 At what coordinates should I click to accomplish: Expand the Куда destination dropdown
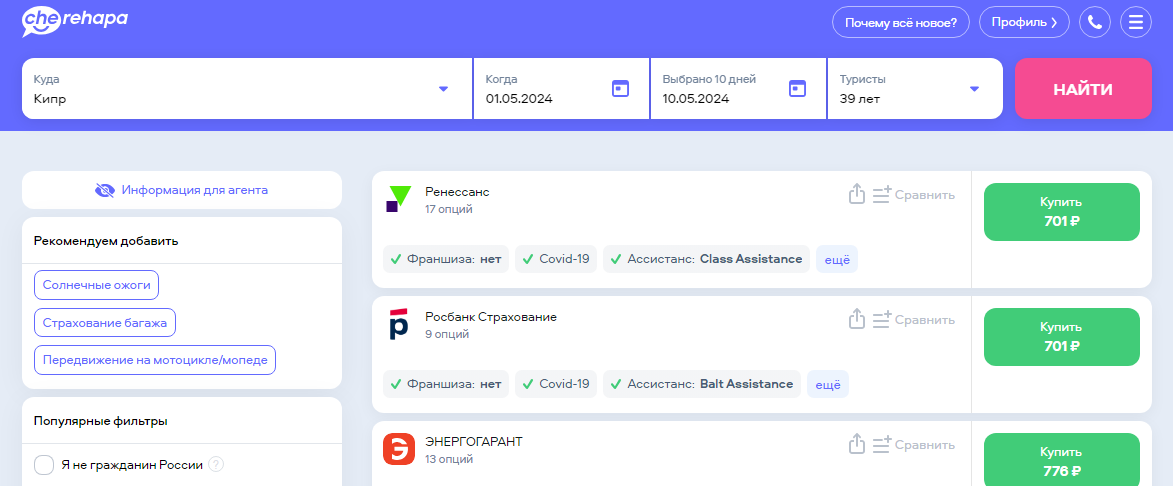coord(443,88)
